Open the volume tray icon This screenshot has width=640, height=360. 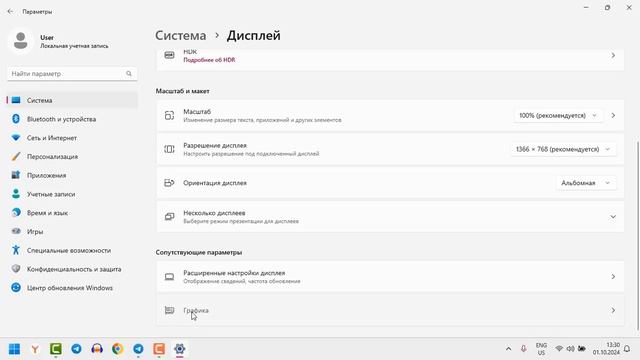pos(571,349)
